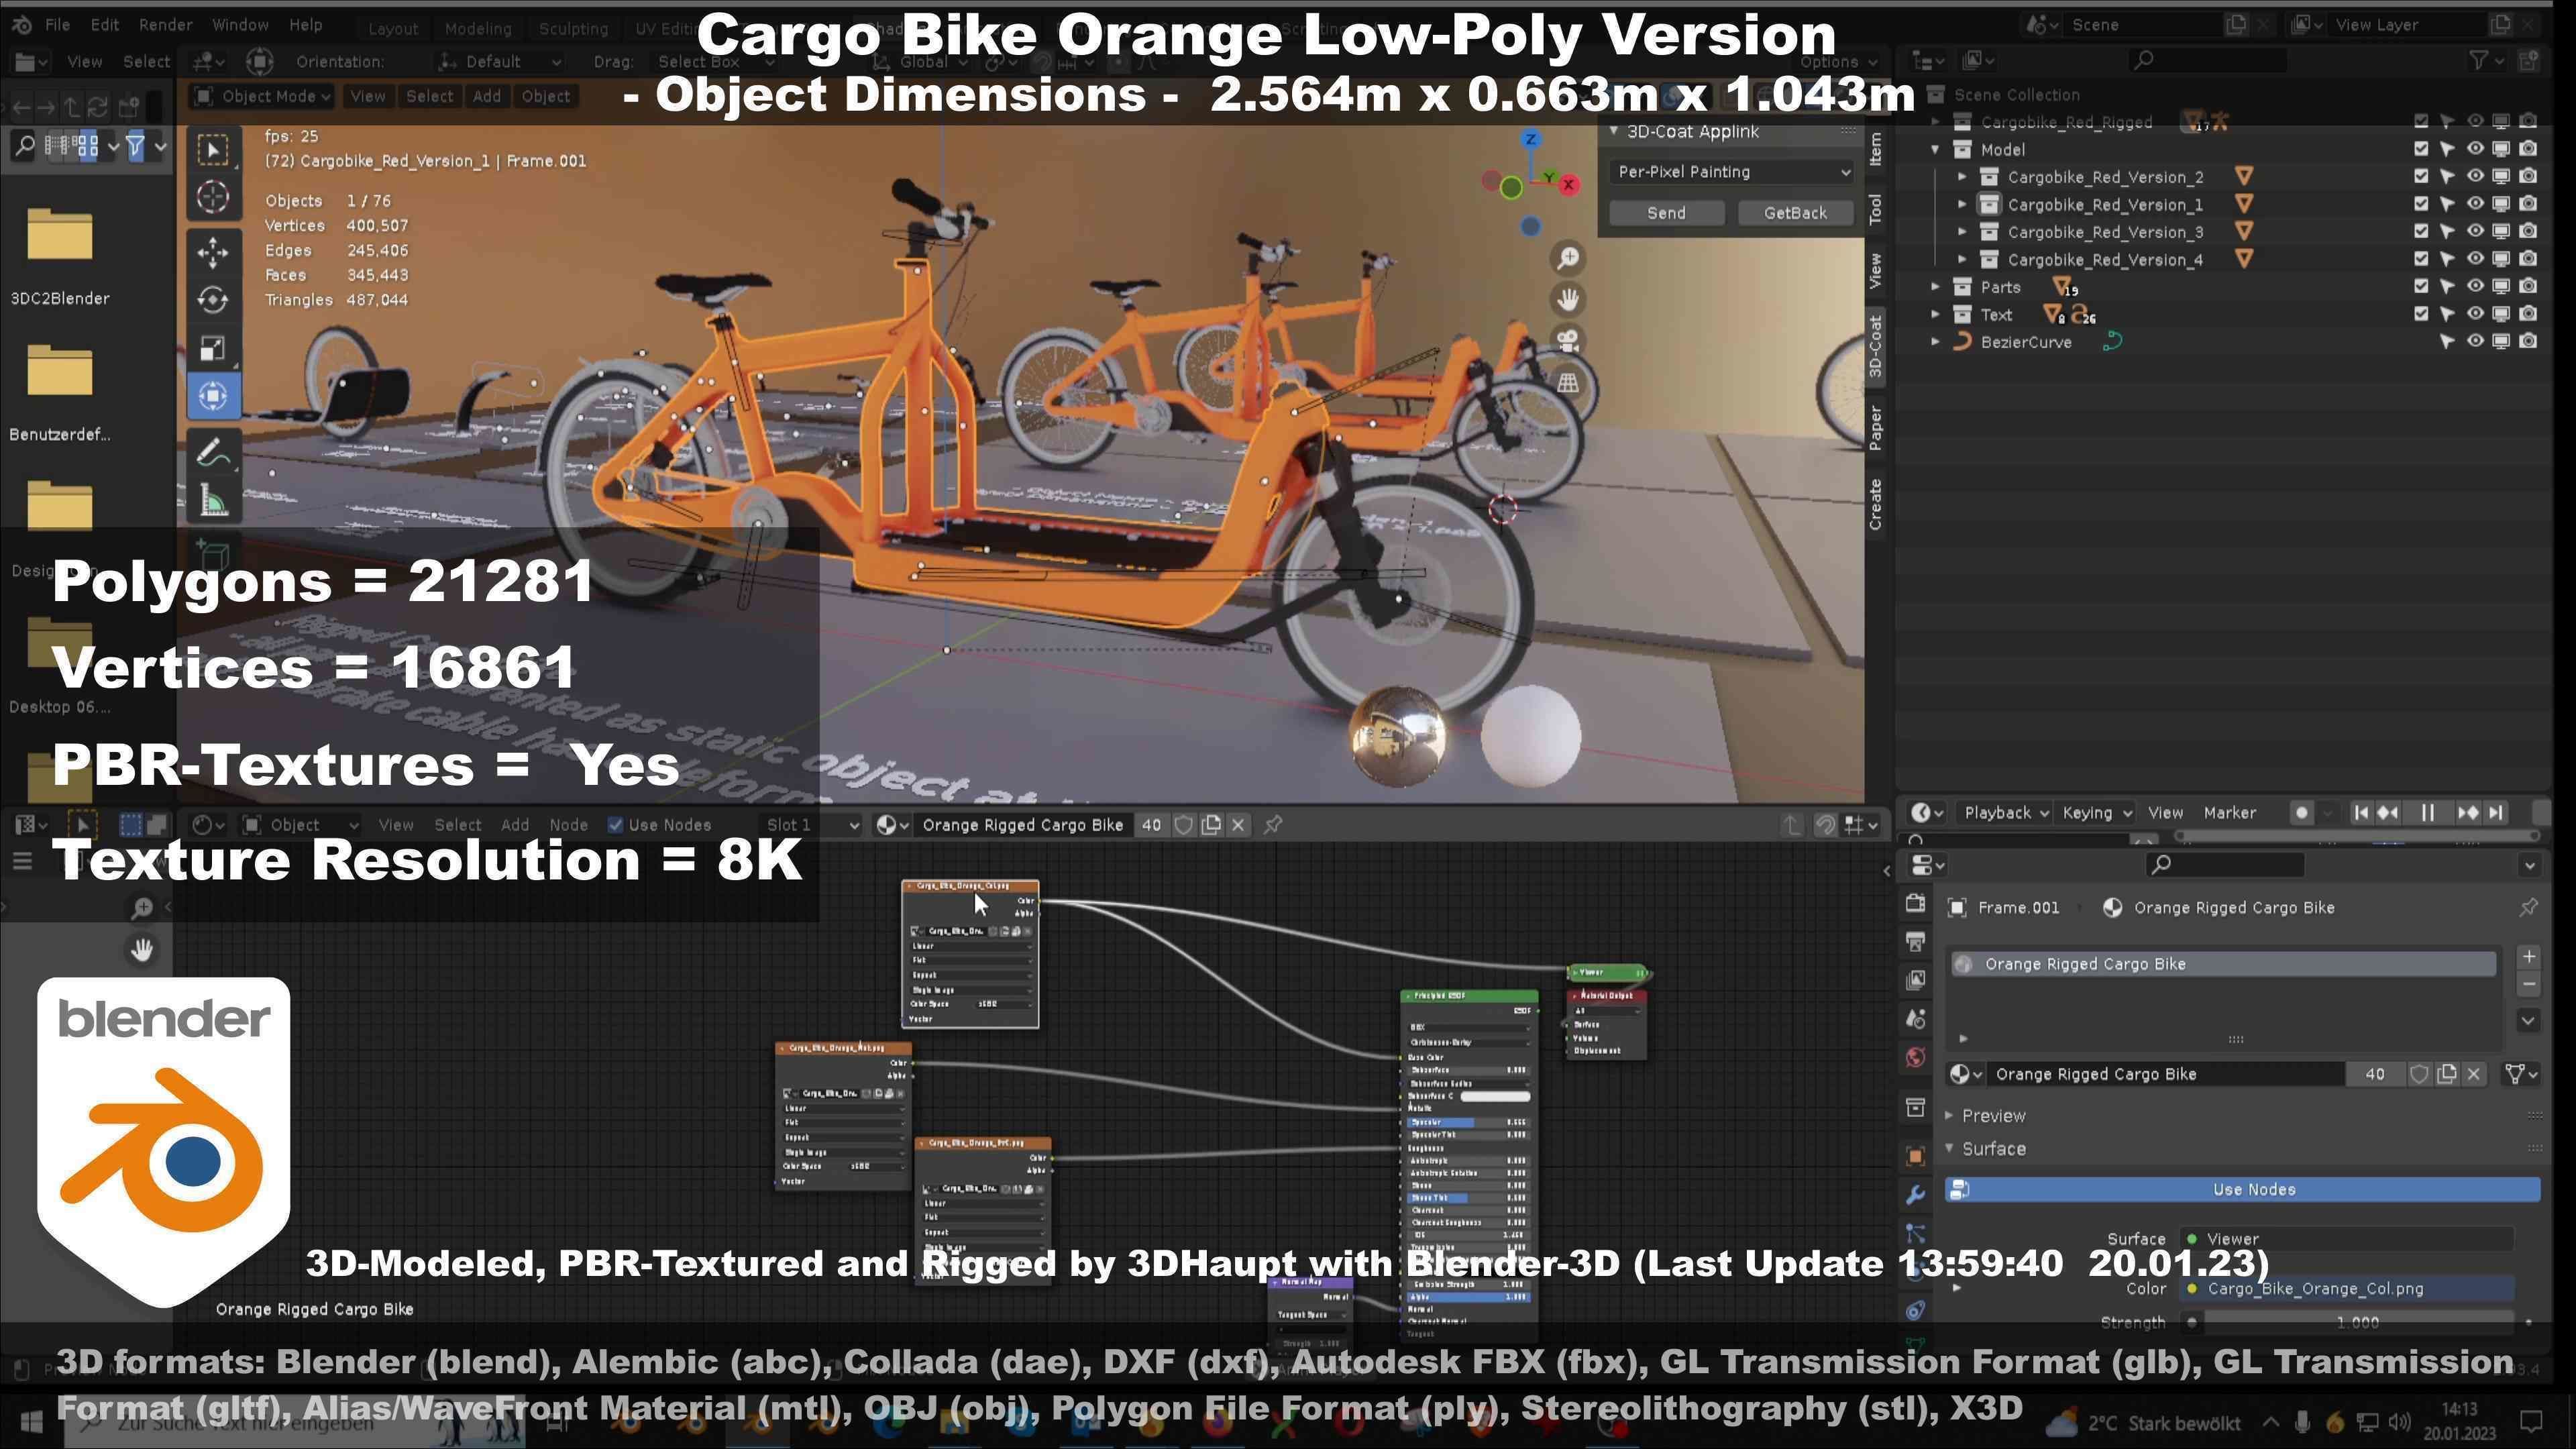Open Playback dropdown in timeline
This screenshot has height=1449, width=2576.
point(2006,813)
